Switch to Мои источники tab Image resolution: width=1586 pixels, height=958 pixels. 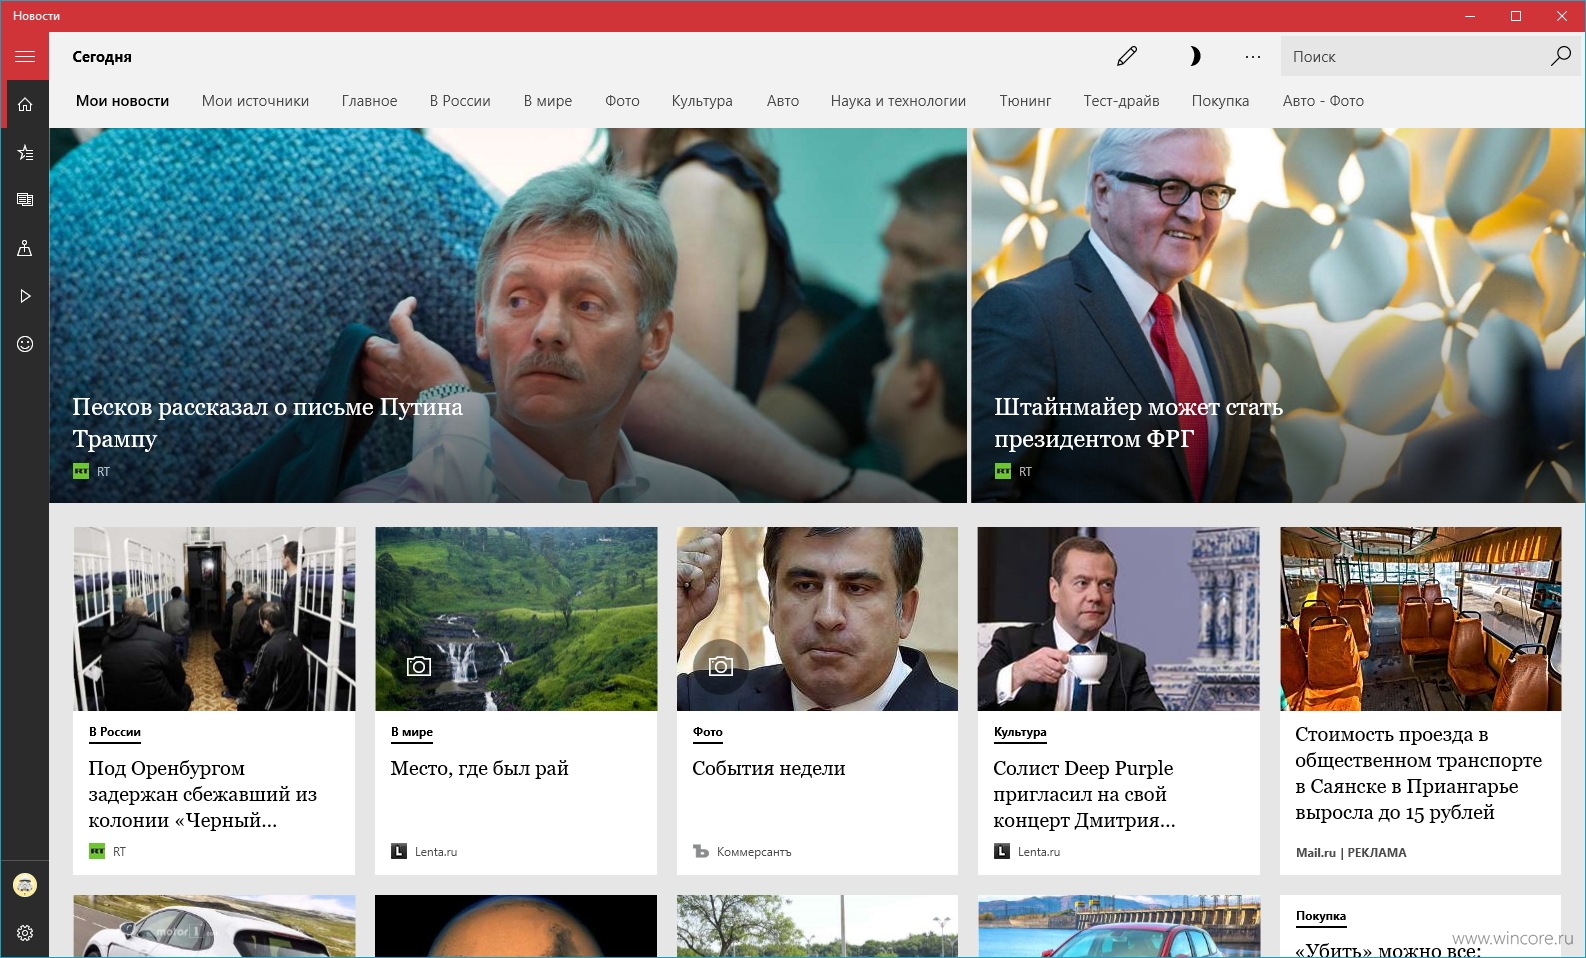point(255,101)
